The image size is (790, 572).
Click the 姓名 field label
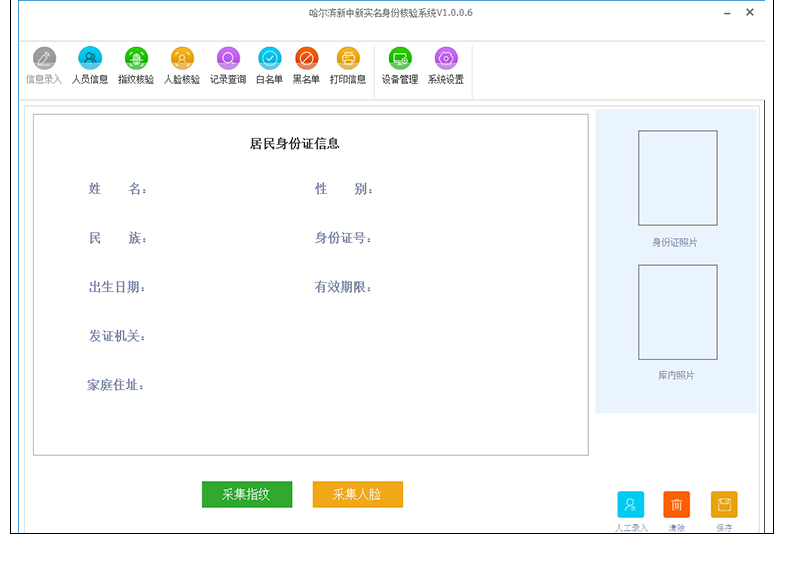117,189
